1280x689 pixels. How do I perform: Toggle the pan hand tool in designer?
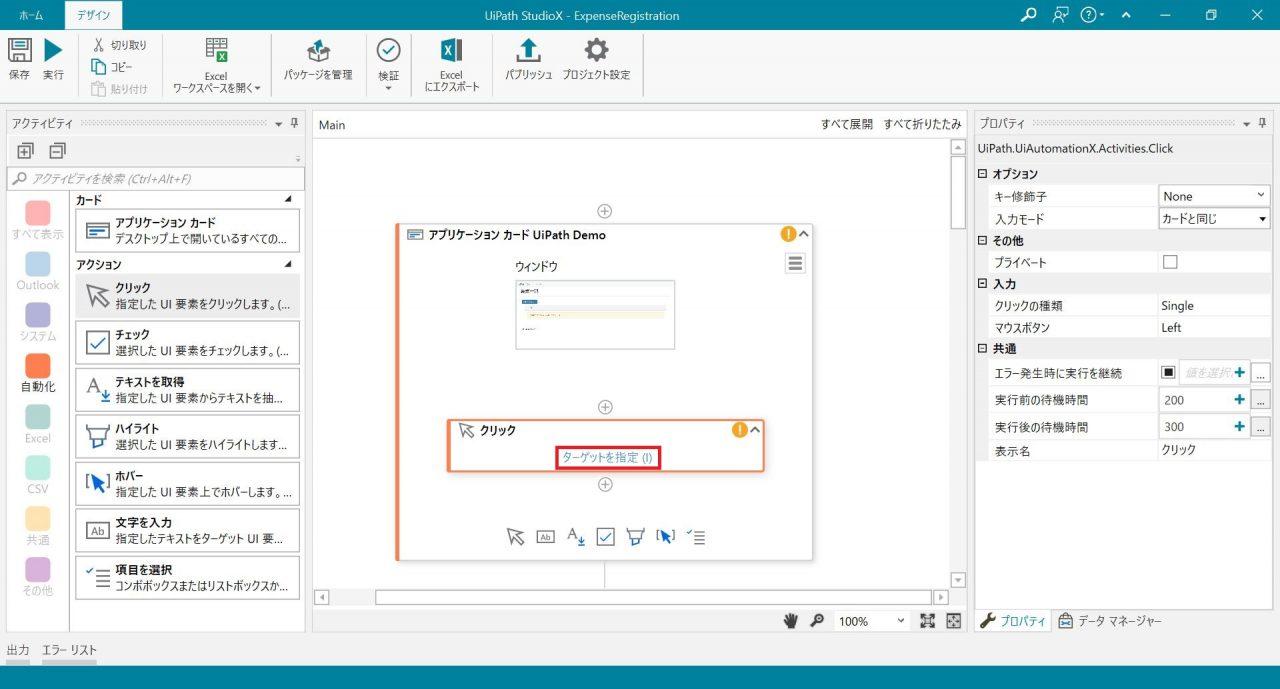(x=790, y=621)
